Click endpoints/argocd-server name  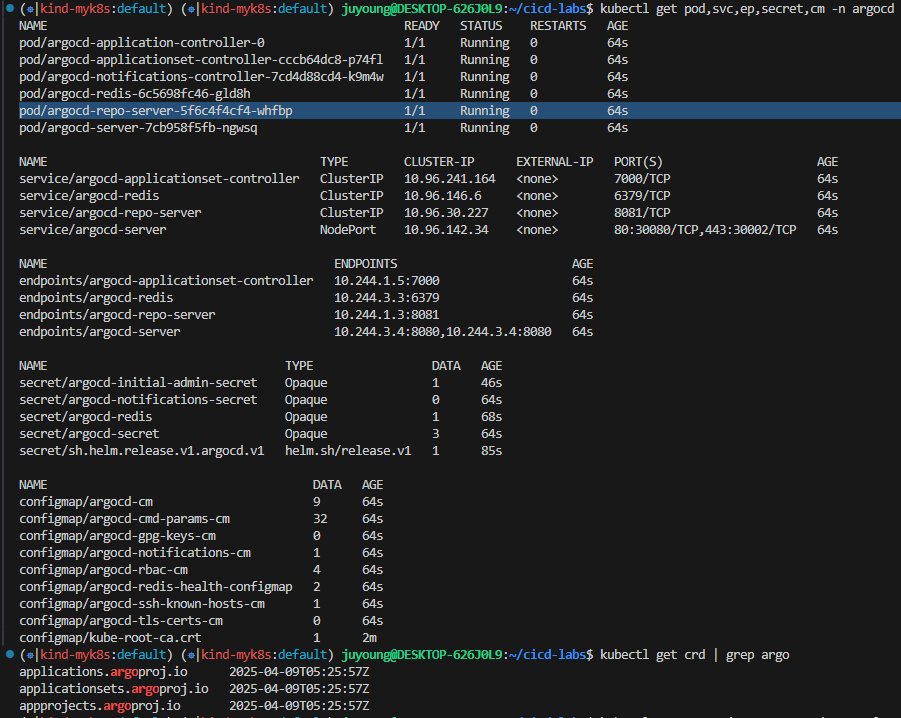pyautogui.click(x=99, y=332)
